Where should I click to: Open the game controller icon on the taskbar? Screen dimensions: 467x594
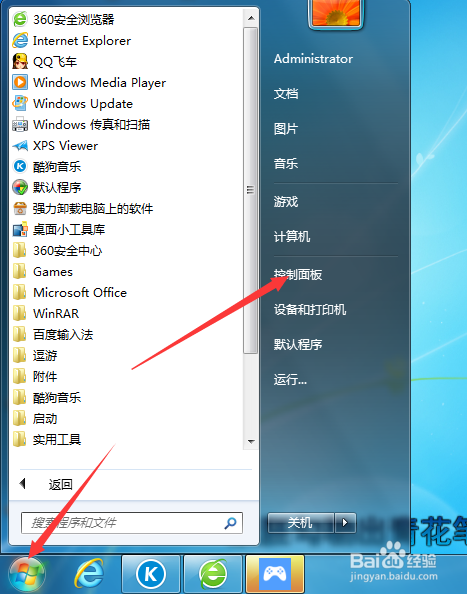click(275, 574)
